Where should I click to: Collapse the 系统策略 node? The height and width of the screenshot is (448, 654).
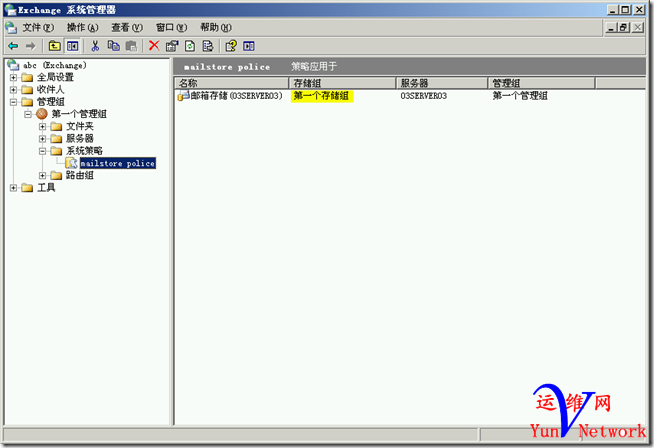click(x=43, y=151)
